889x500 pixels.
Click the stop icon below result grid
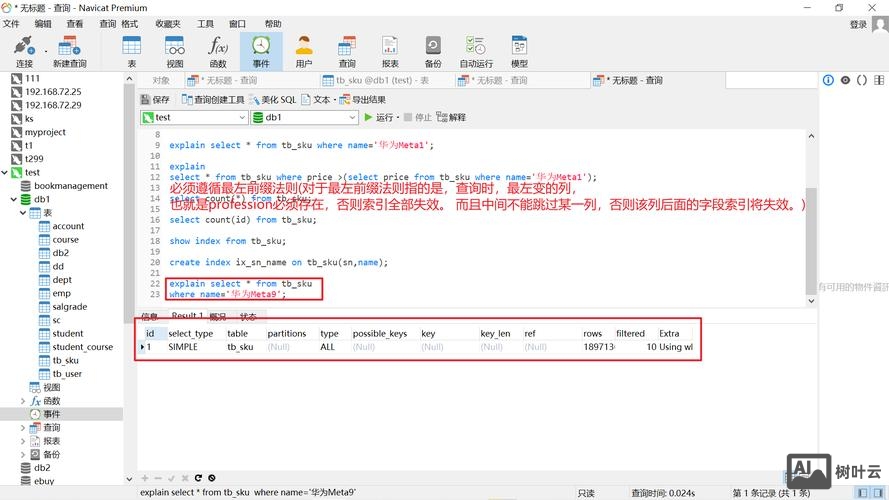point(211,478)
